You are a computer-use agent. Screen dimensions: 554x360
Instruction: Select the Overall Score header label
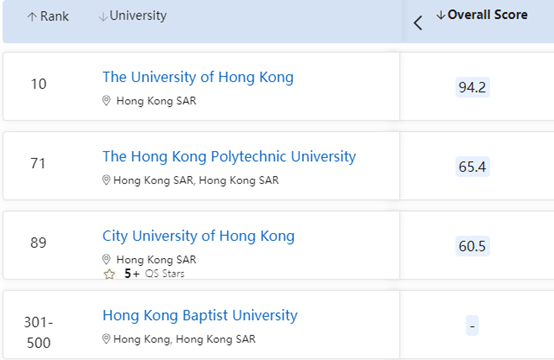coord(488,15)
